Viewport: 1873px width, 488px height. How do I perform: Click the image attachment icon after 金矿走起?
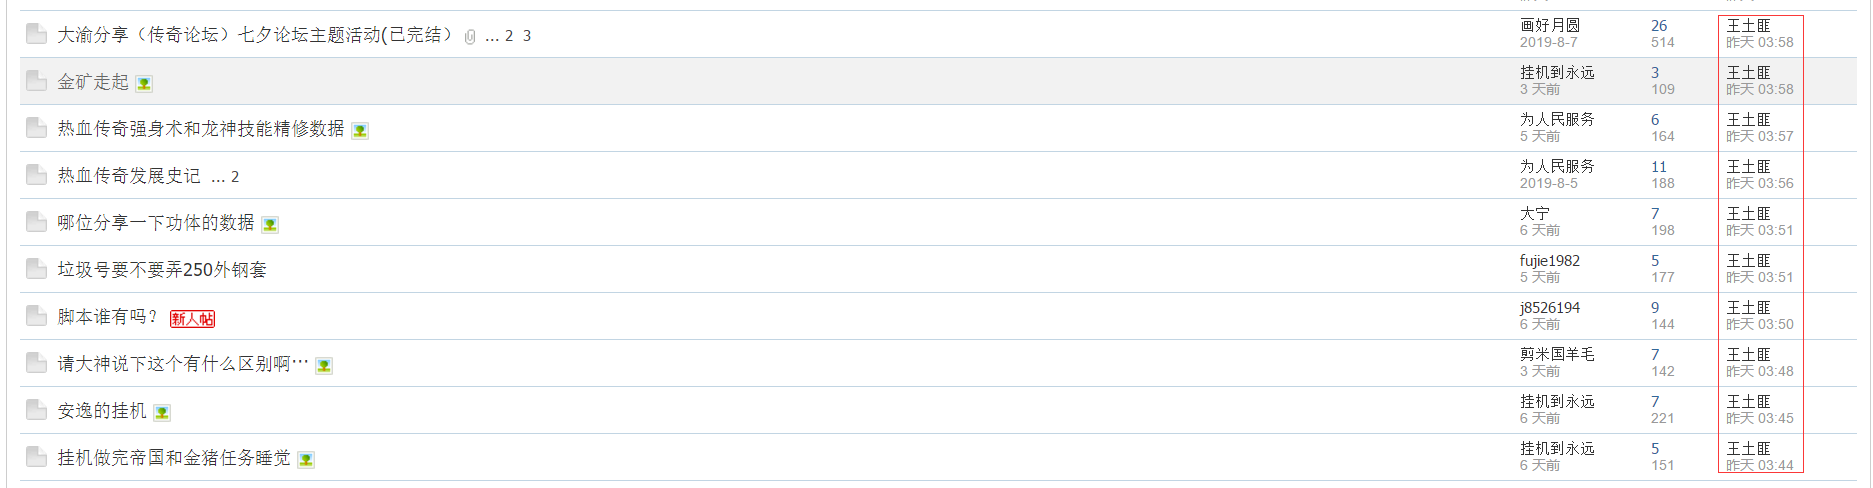[144, 84]
